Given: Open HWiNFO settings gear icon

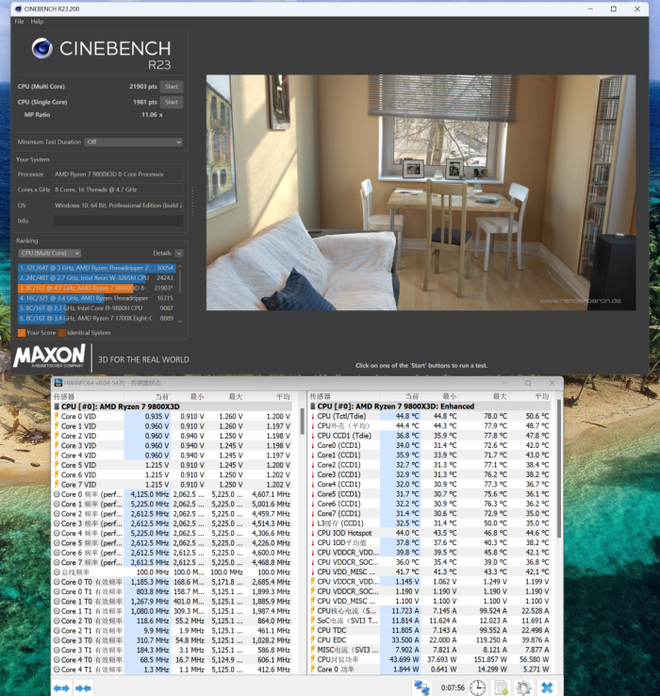Looking at the screenshot, I should (523, 688).
